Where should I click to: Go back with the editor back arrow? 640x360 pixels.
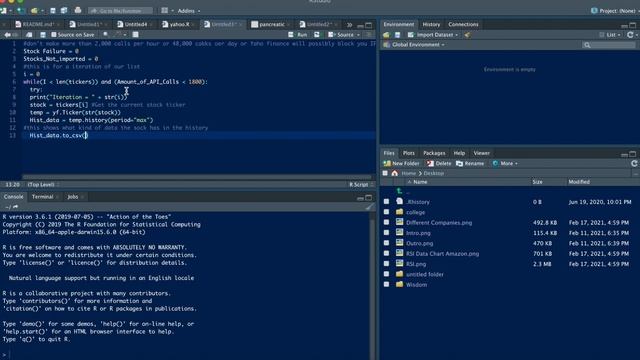pyautogui.click(x=7, y=35)
